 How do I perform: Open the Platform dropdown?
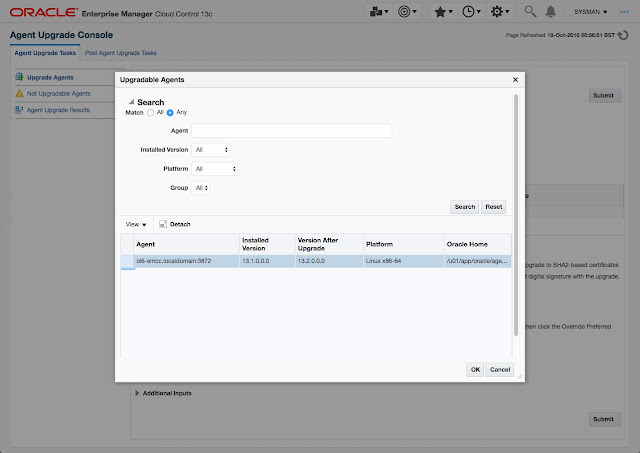pyautogui.click(x=215, y=169)
